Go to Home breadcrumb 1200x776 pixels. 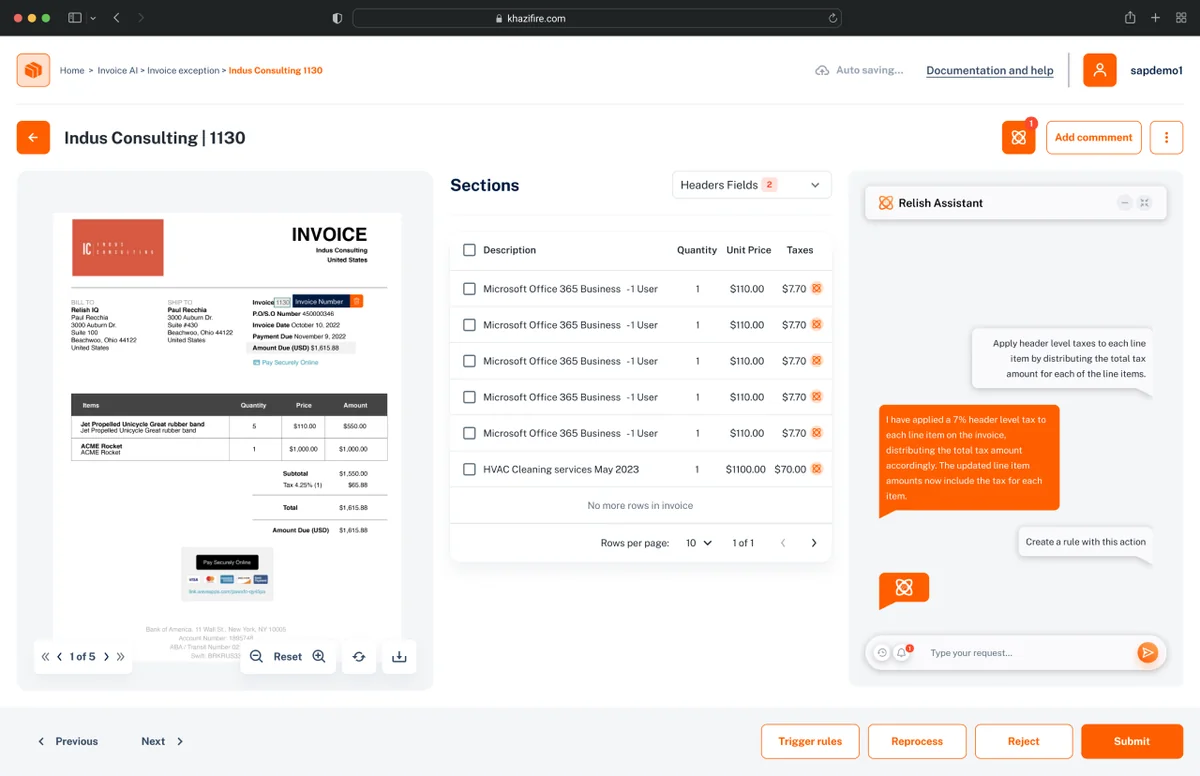point(72,71)
